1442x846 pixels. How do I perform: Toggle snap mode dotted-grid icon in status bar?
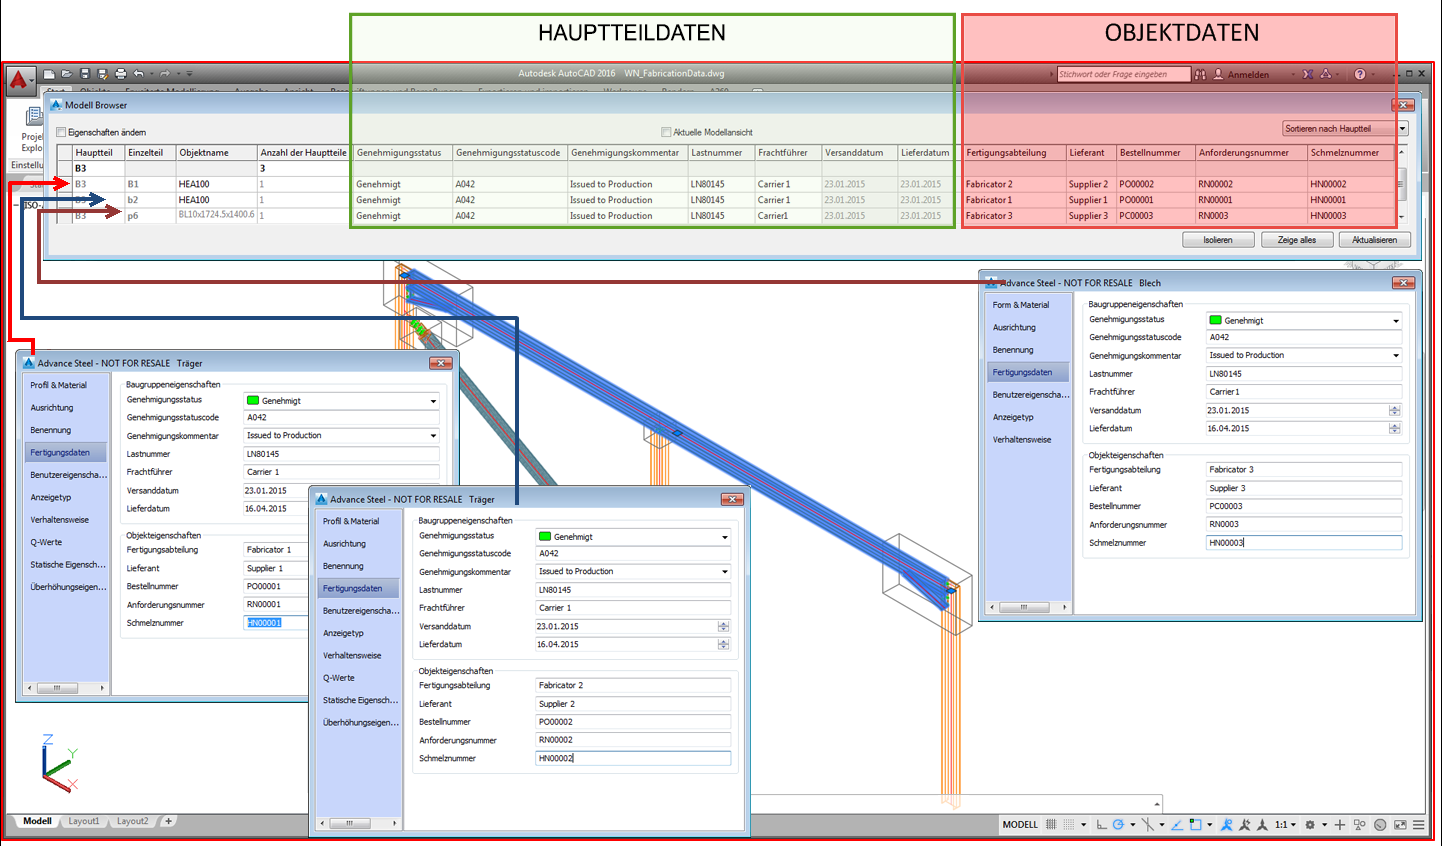coord(1069,825)
